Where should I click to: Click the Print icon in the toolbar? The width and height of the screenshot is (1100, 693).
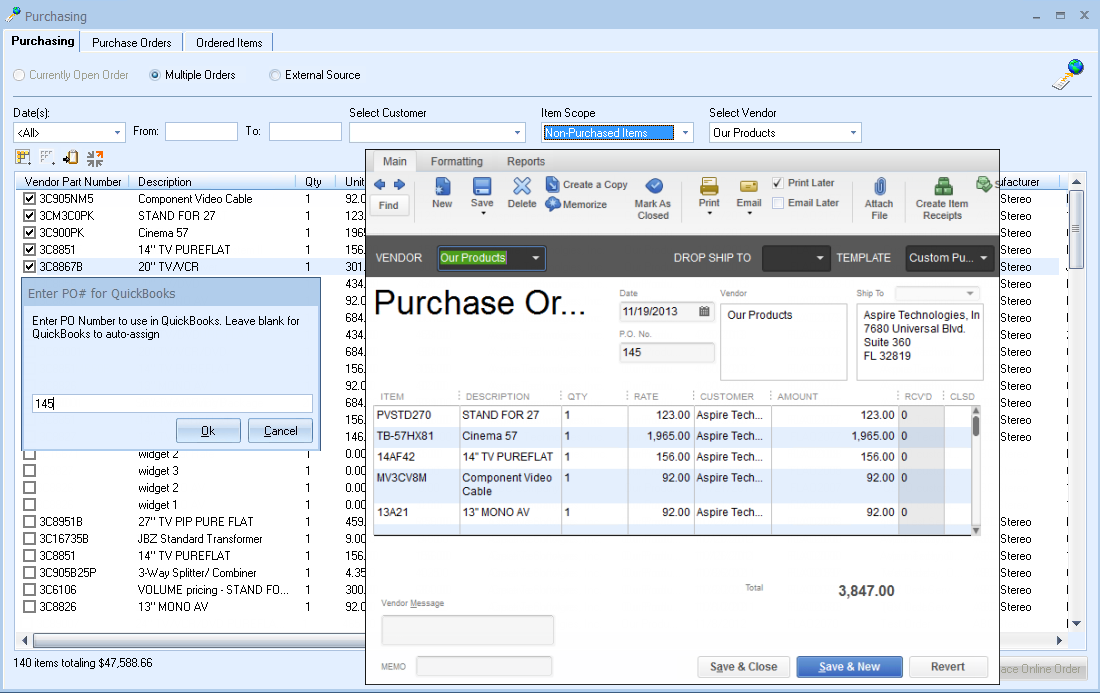coord(709,187)
